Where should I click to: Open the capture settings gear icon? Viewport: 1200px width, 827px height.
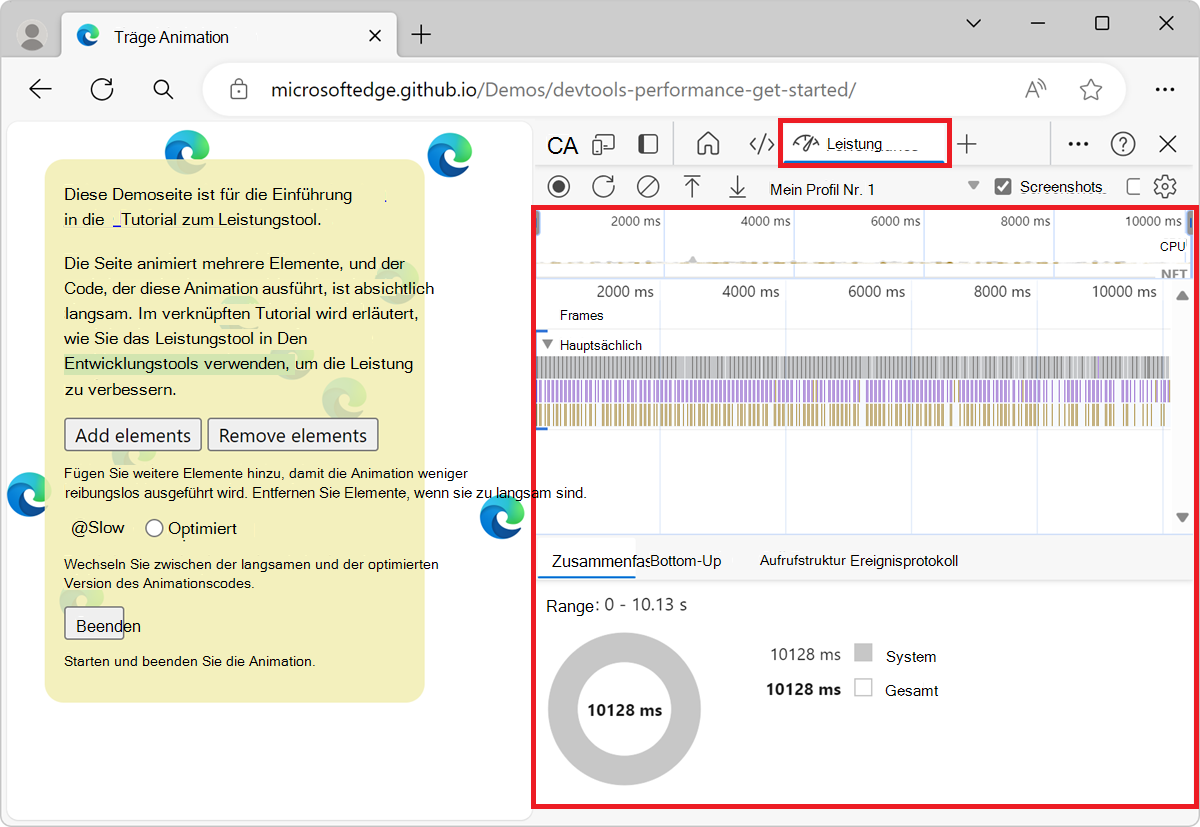pyautogui.click(x=1164, y=187)
